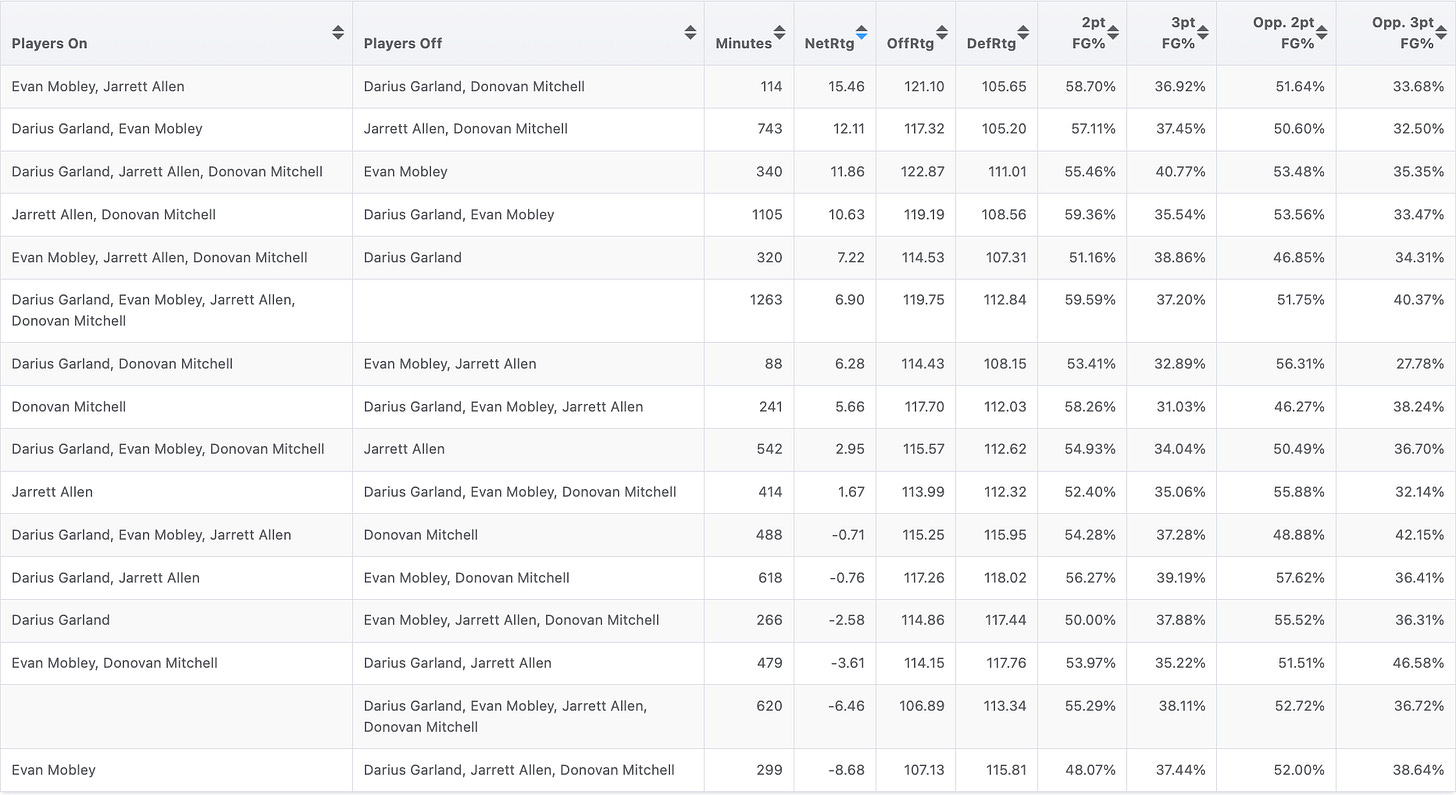The image size is (1456, 795).
Task: Click the 743 minutes value
Action: (770, 129)
